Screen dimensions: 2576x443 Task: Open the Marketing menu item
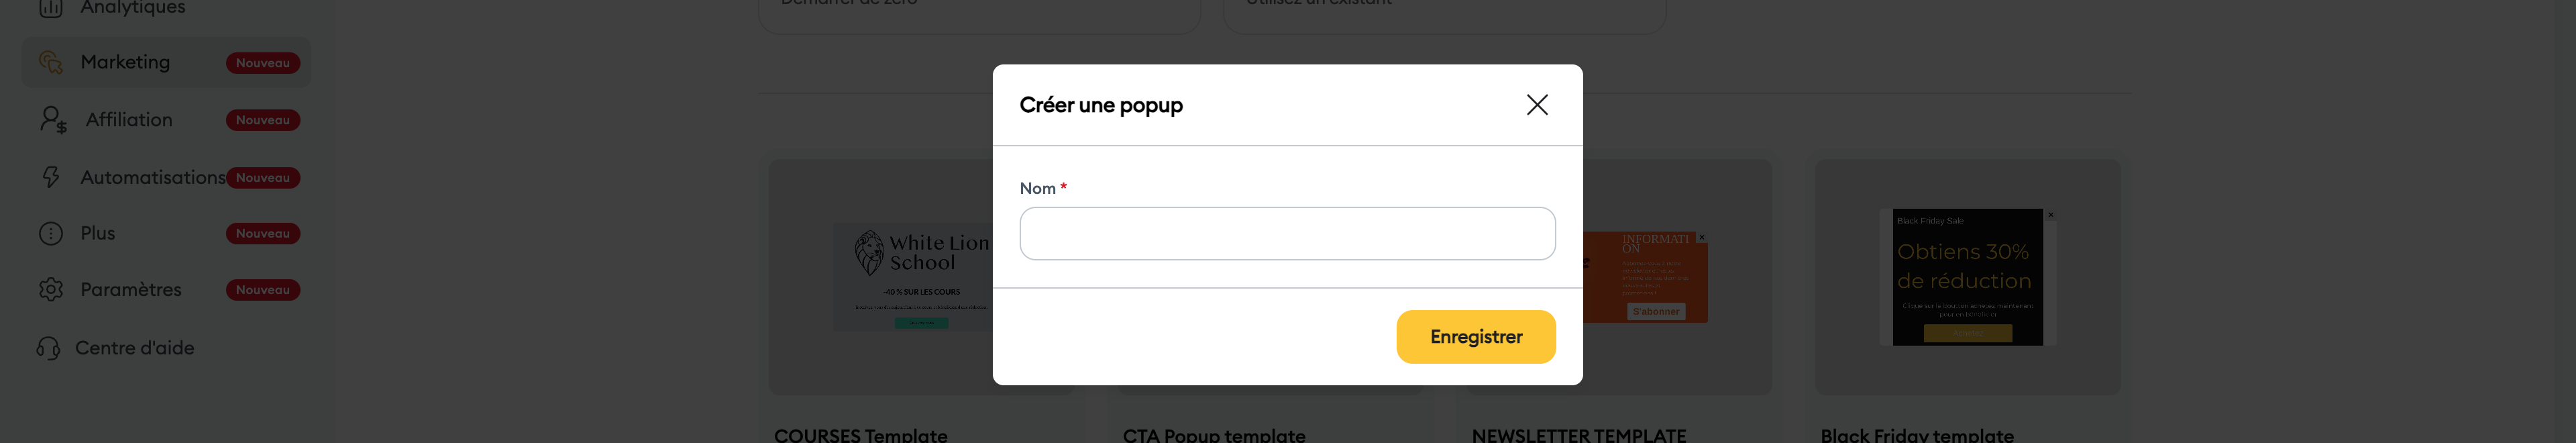(125, 63)
